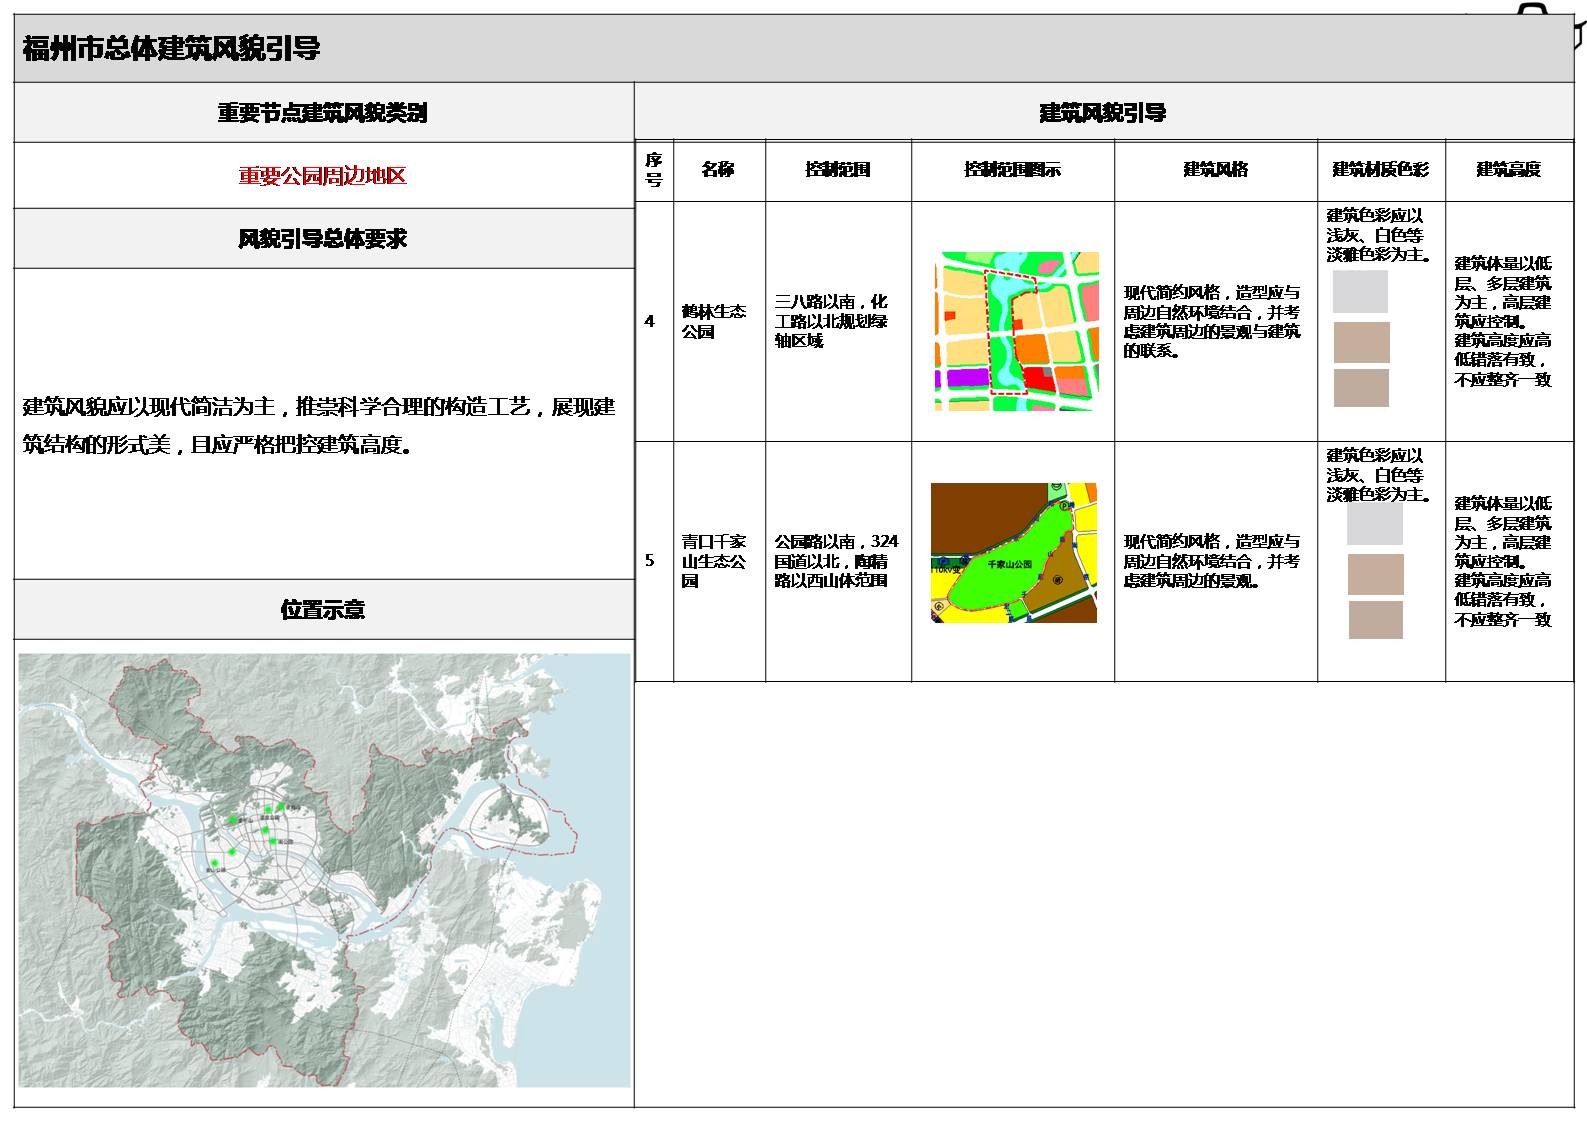Select the 位置示意 section heading
1587x1122 pixels.
[322, 610]
